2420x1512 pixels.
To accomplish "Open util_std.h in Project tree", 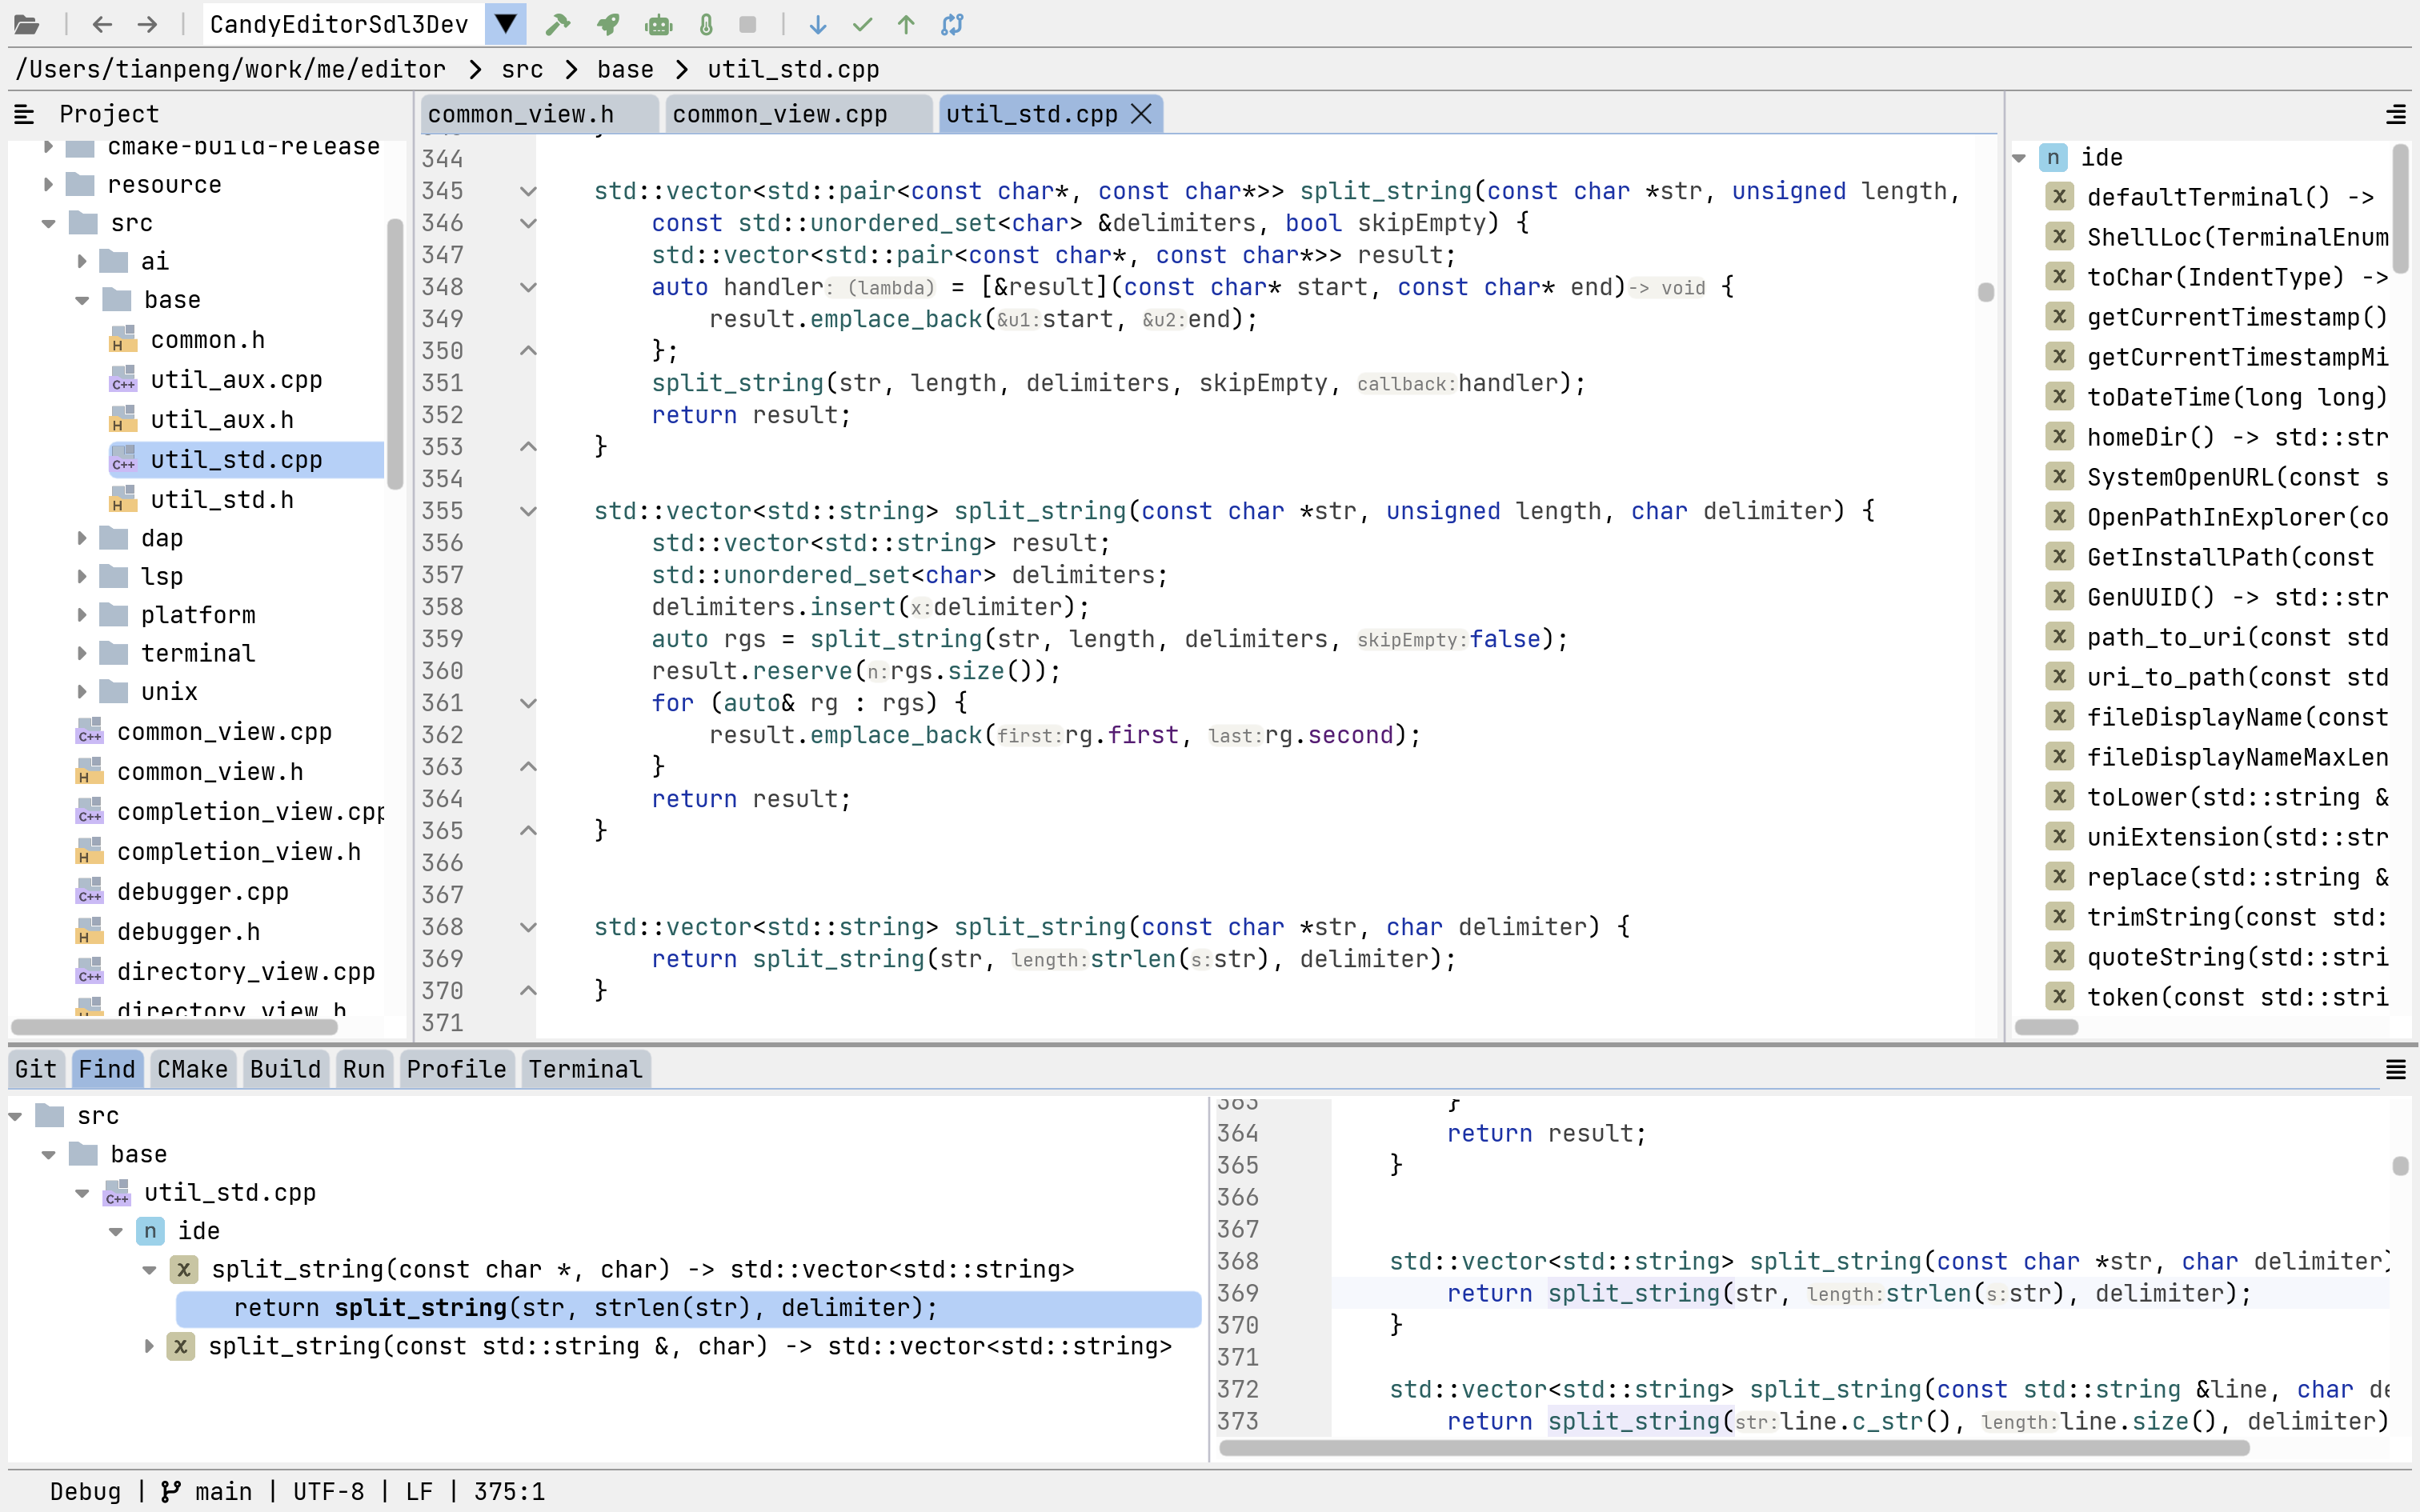I will (x=222, y=499).
